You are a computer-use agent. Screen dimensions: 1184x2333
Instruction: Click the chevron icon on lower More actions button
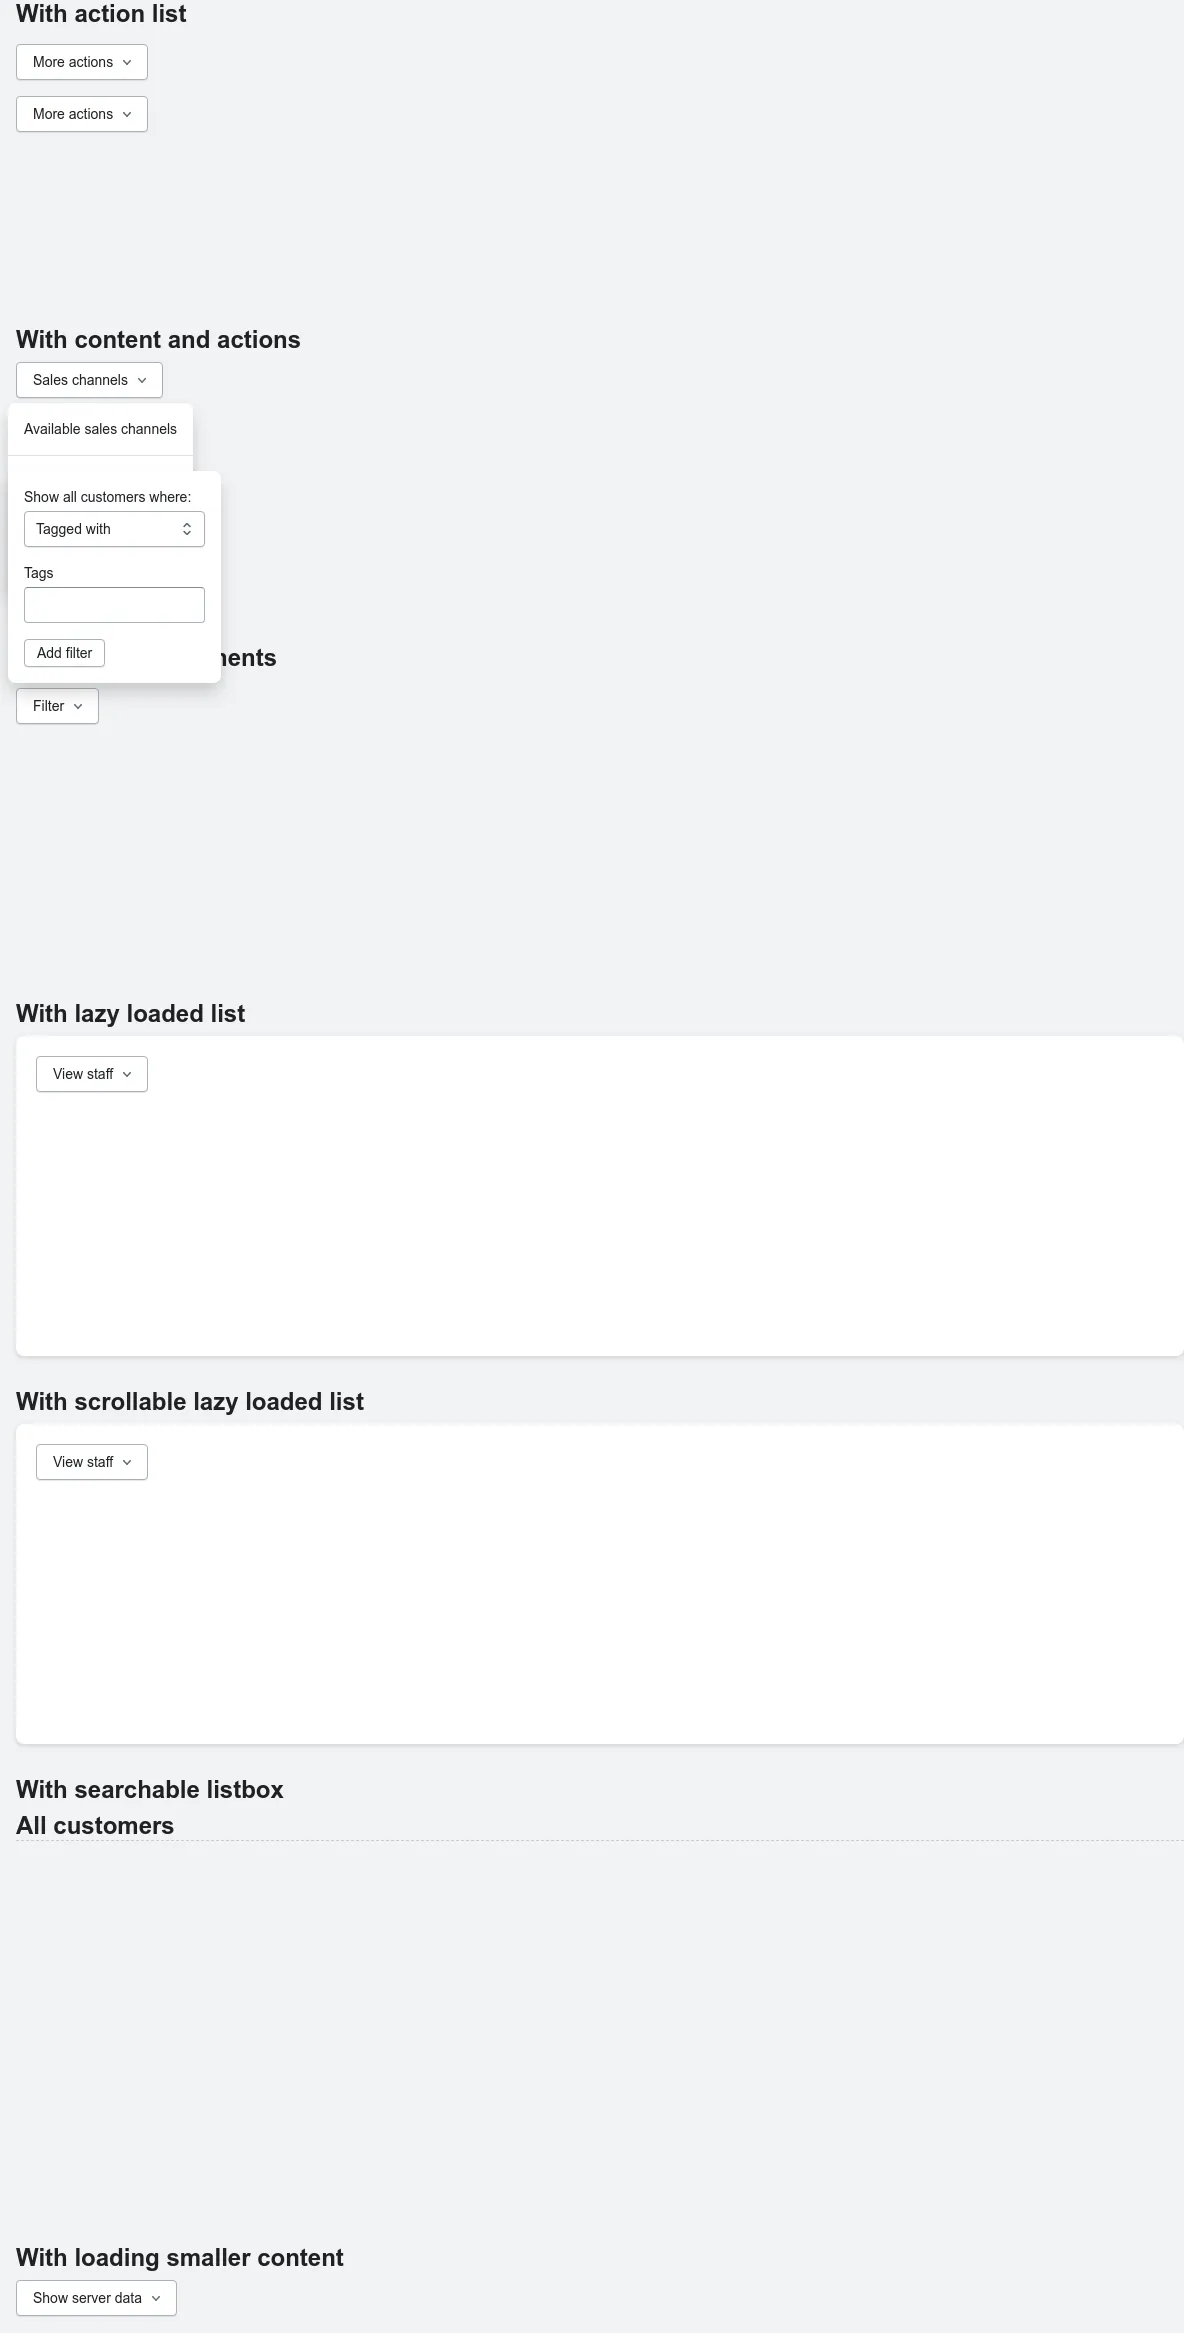[127, 114]
